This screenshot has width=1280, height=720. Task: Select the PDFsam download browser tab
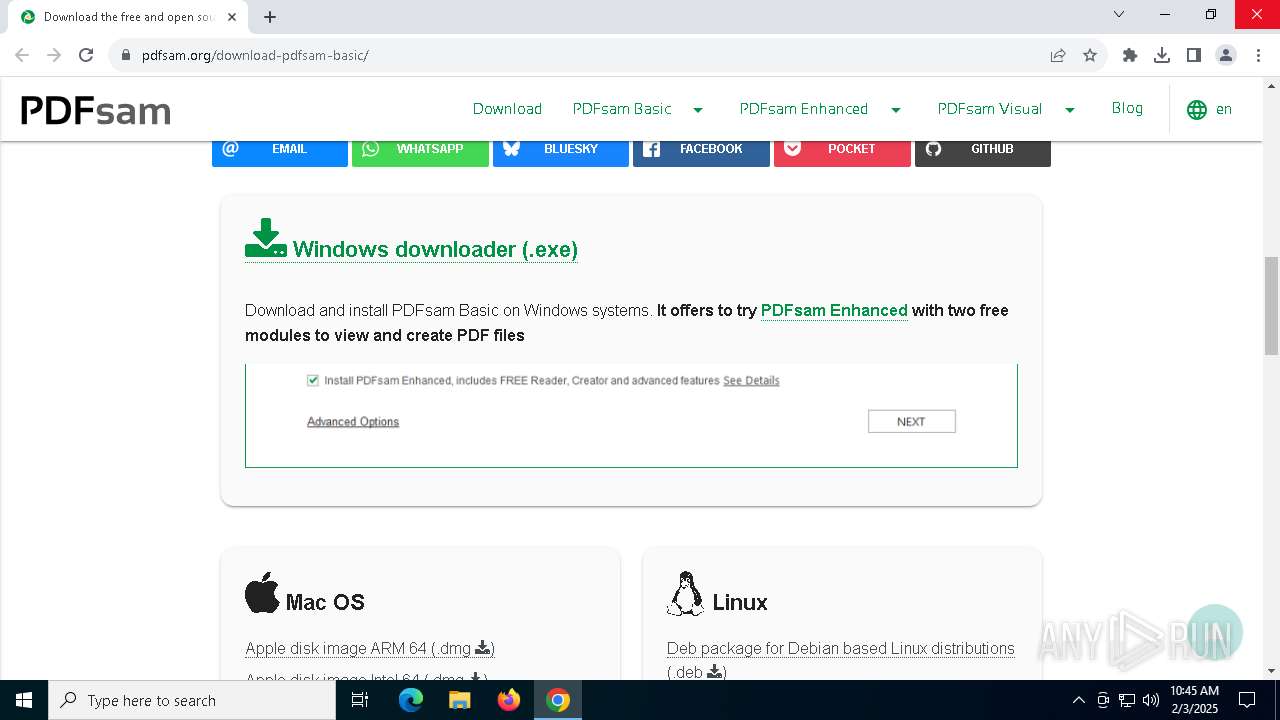click(x=127, y=17)
